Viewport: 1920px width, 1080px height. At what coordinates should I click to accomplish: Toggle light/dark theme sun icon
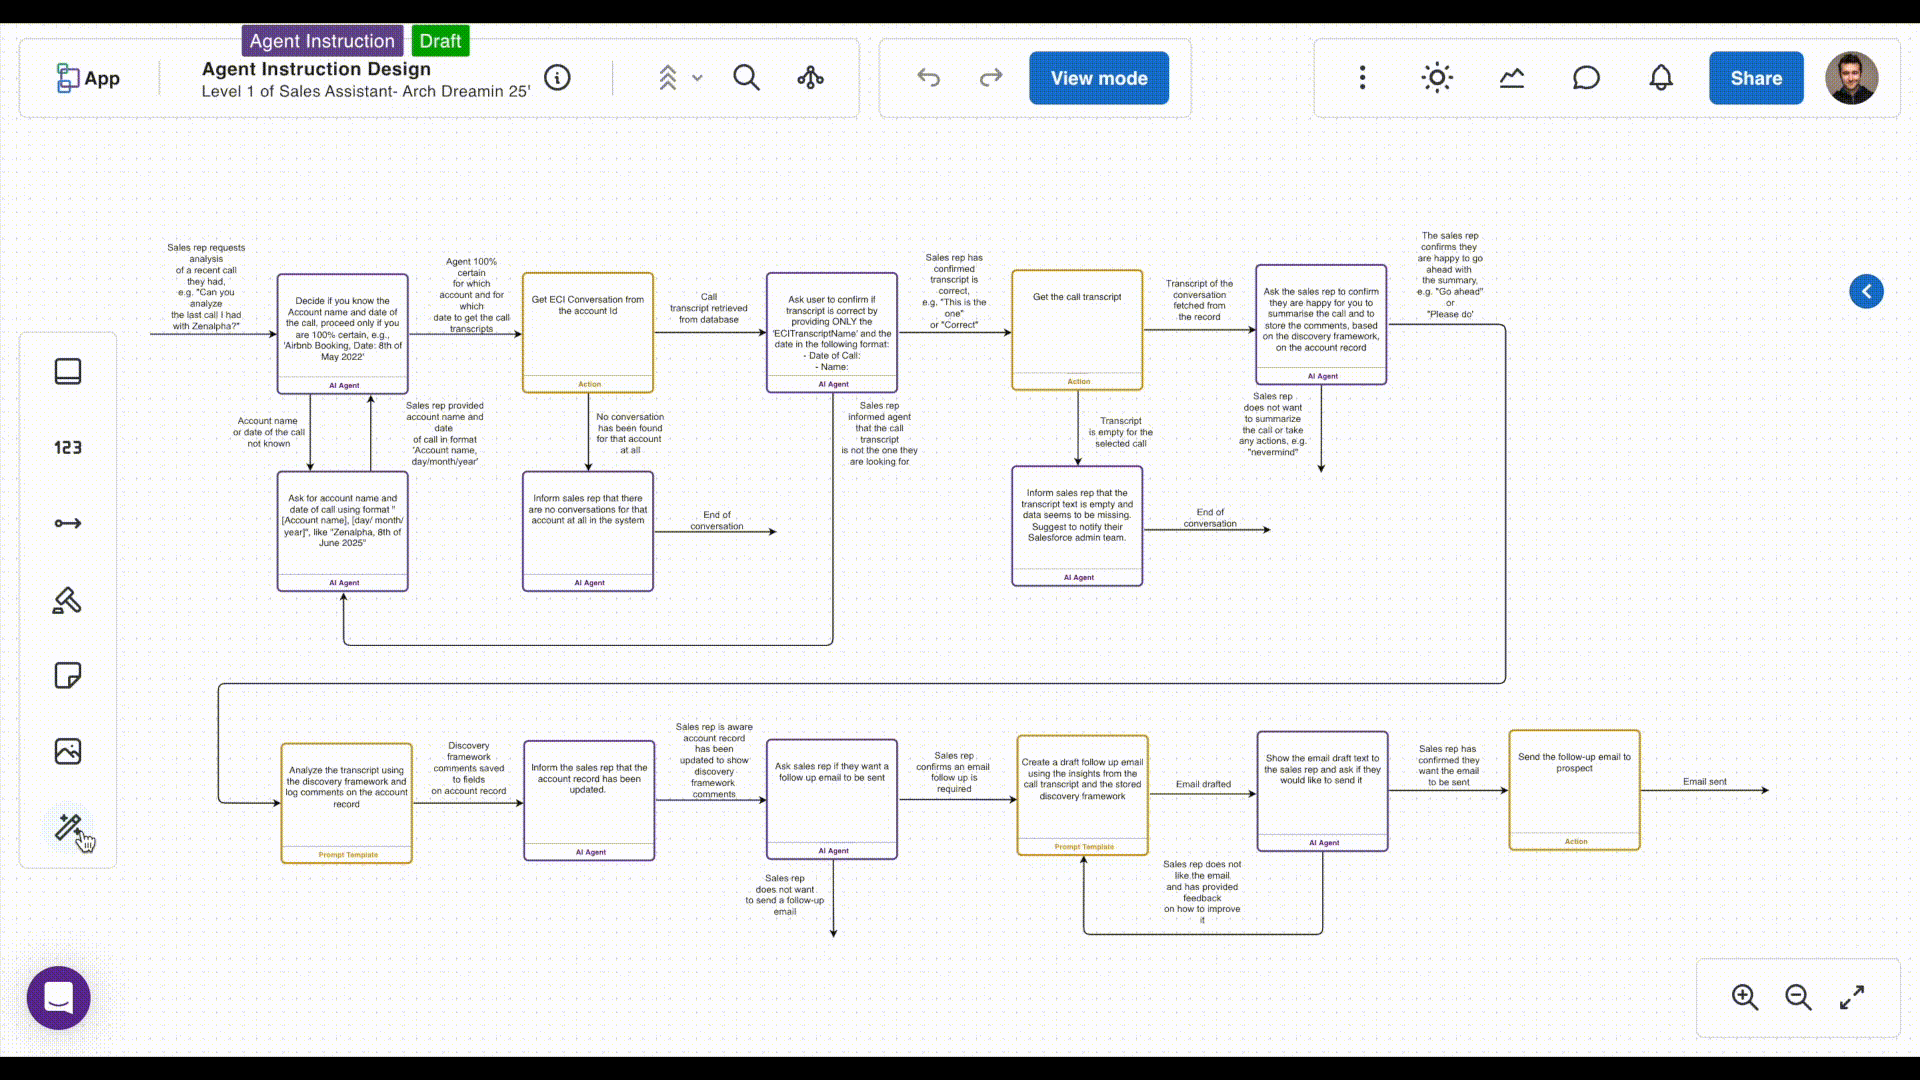(x=1437, y=78)
